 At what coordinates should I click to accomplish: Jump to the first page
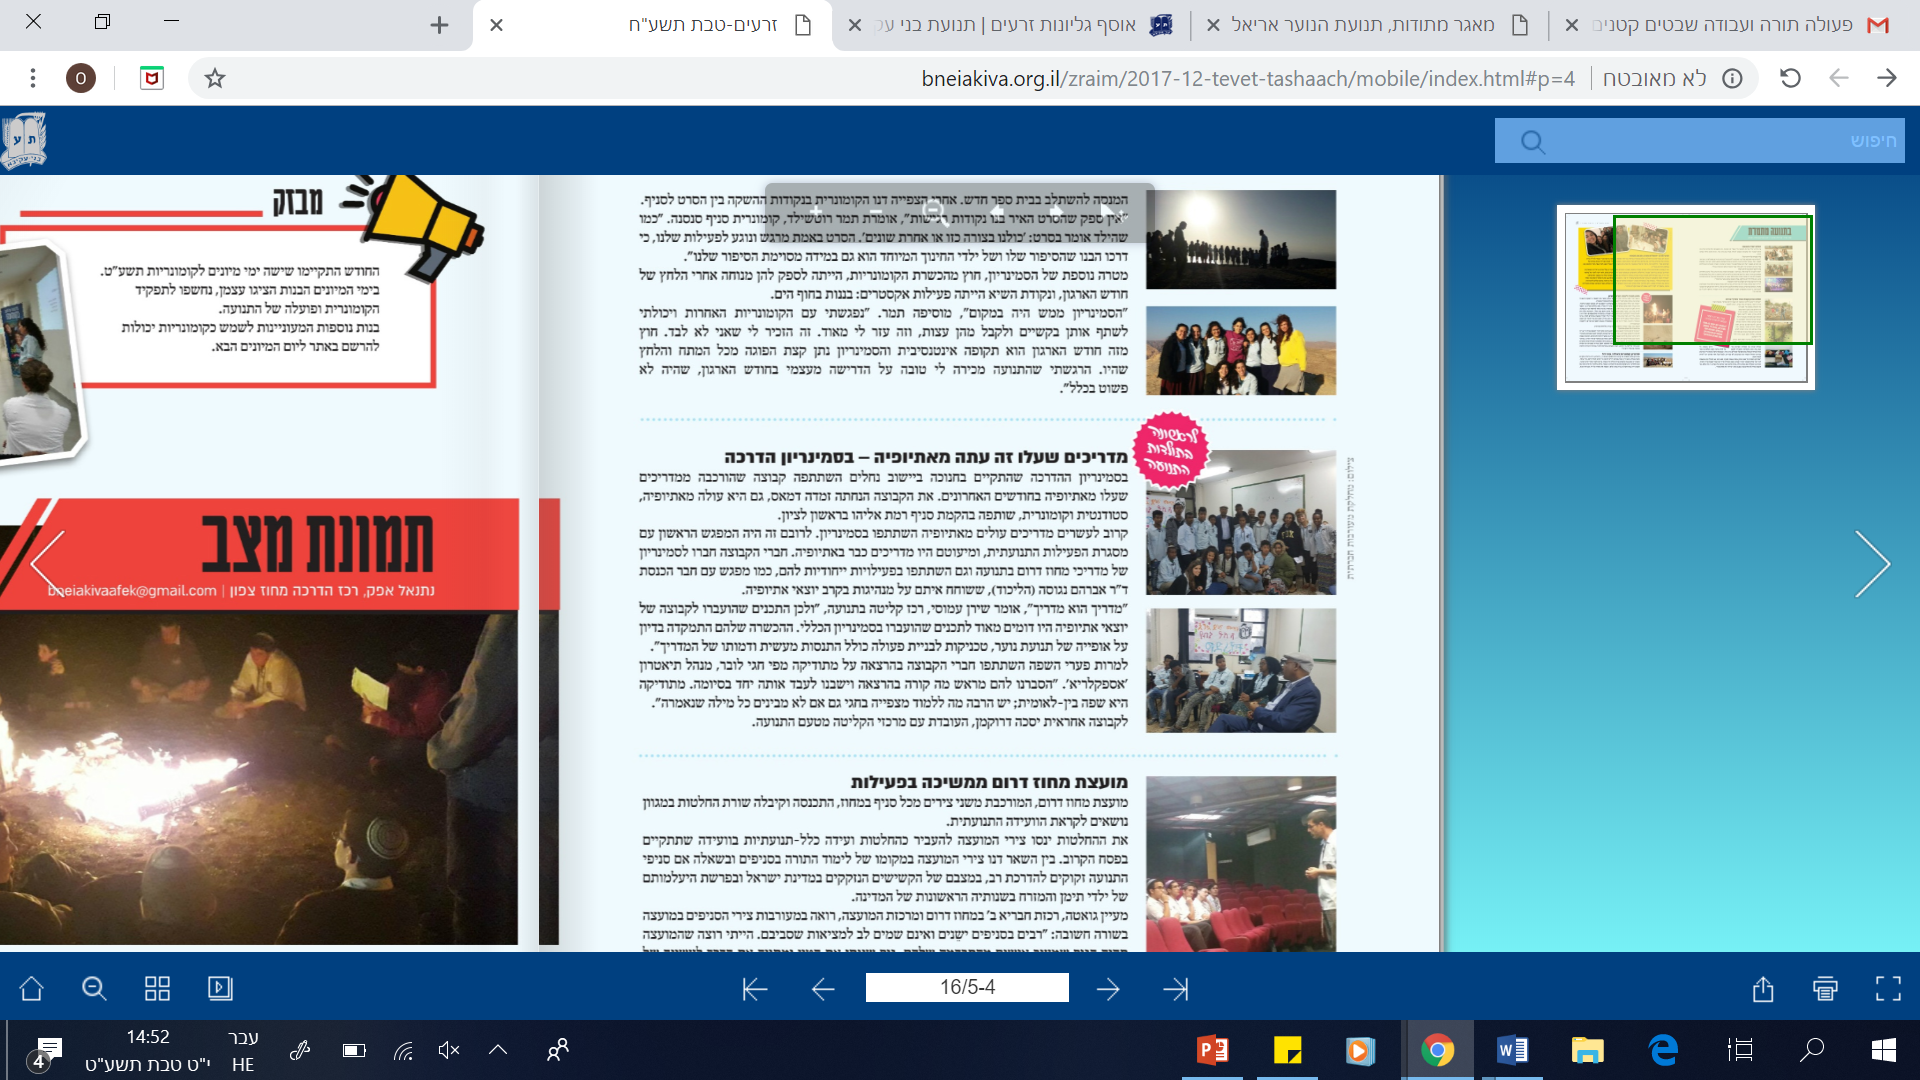754,989
